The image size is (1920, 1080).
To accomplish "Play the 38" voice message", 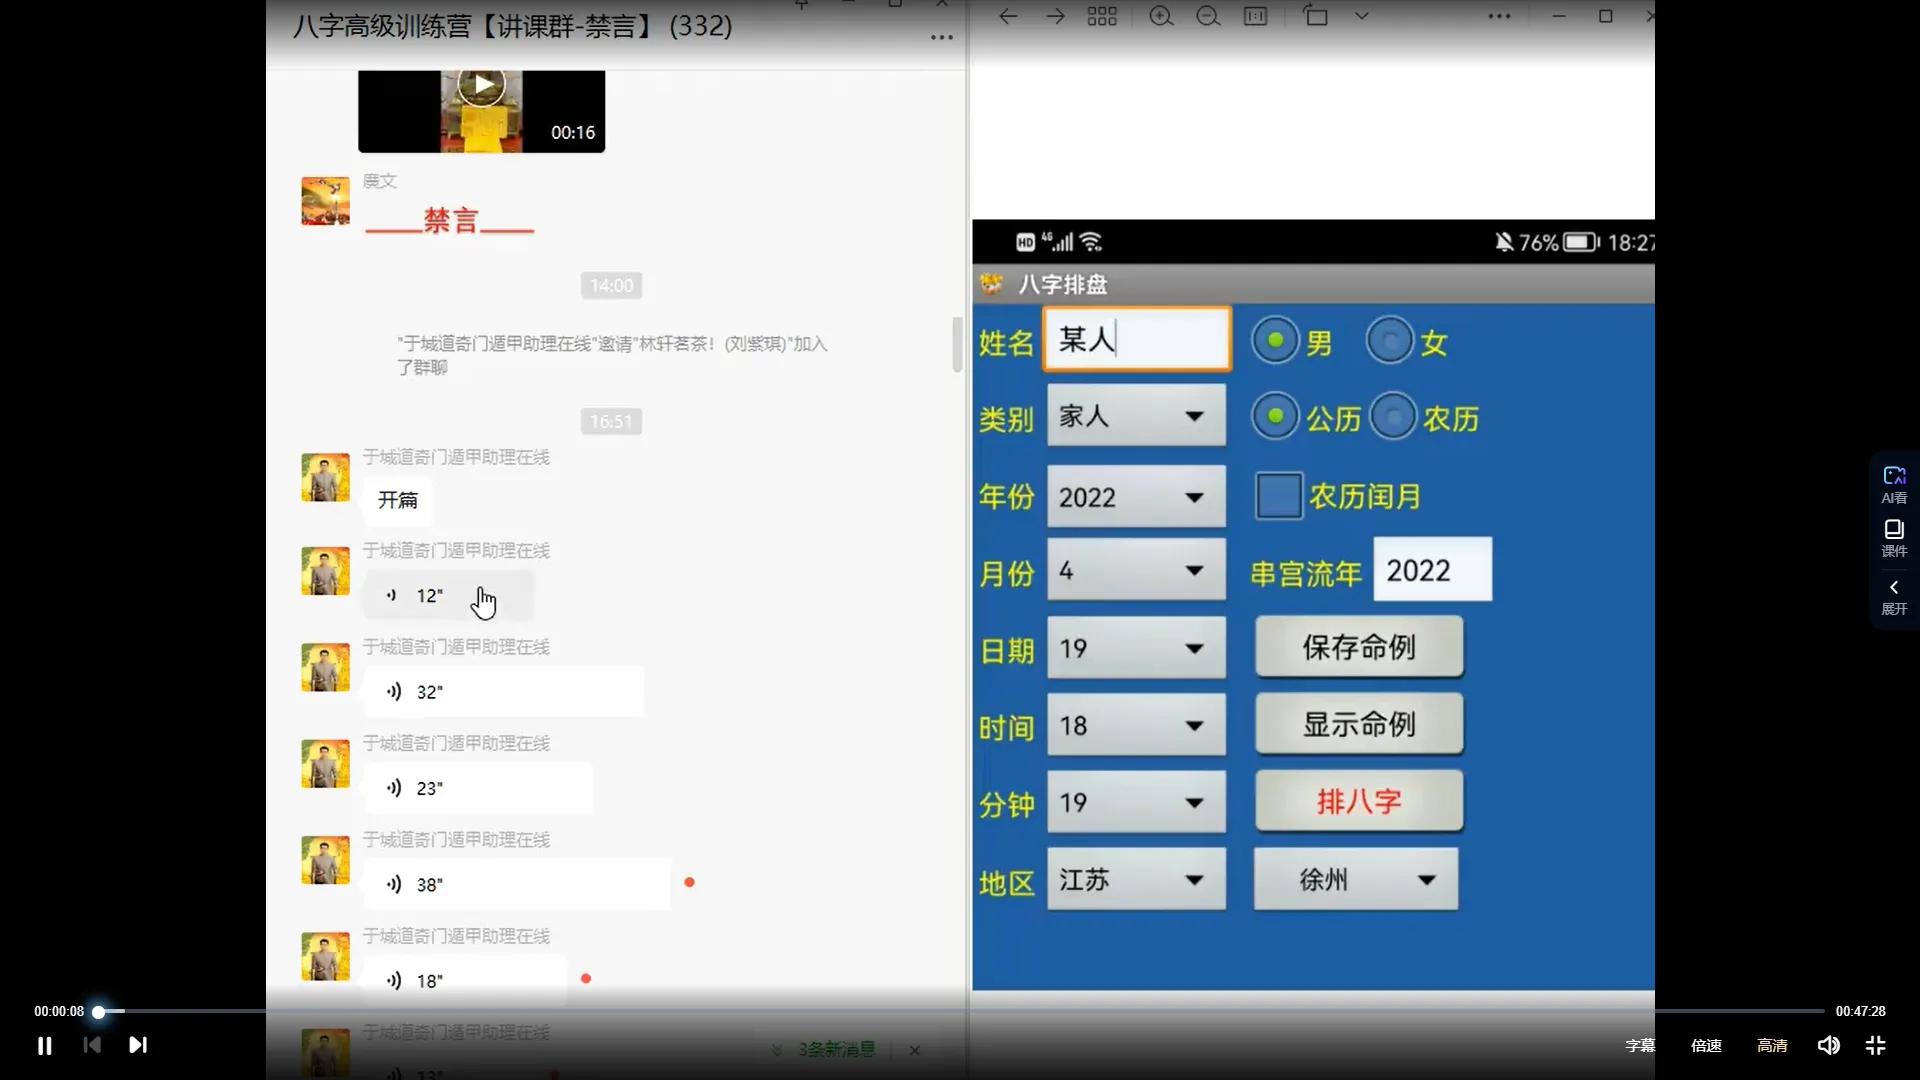I will [x=517, y=884].
